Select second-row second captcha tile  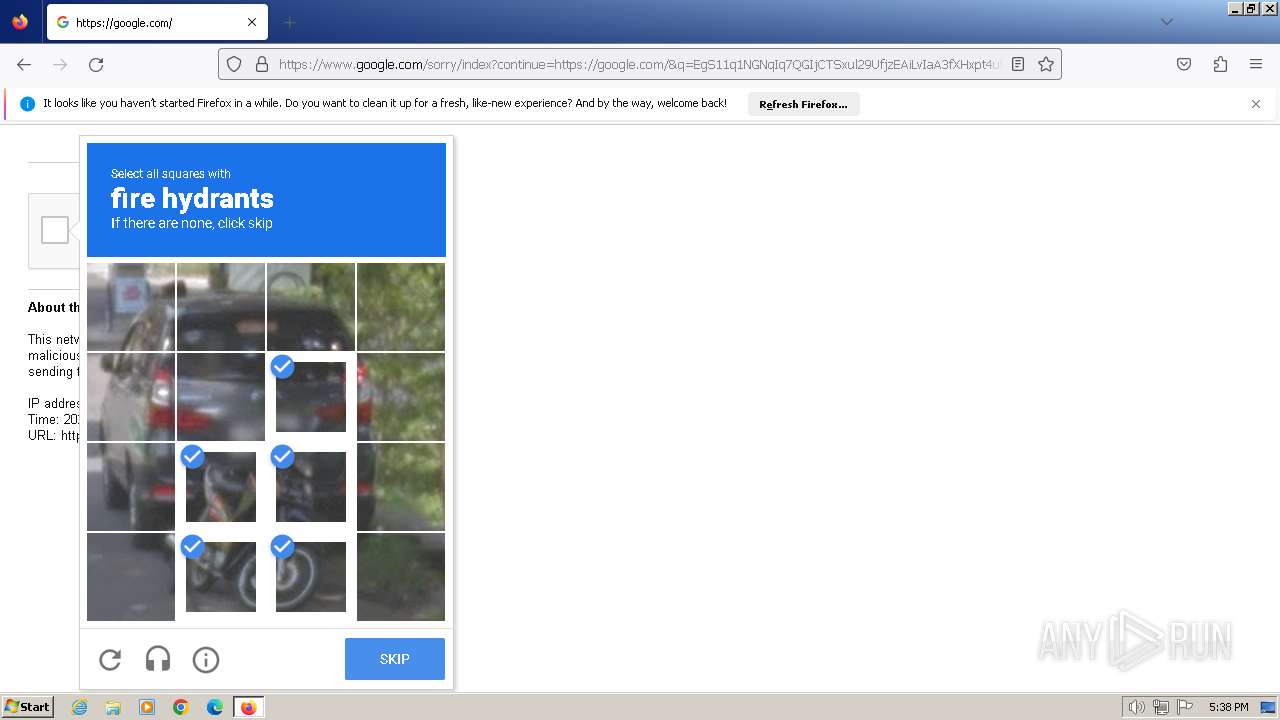[x=221, y=397]
